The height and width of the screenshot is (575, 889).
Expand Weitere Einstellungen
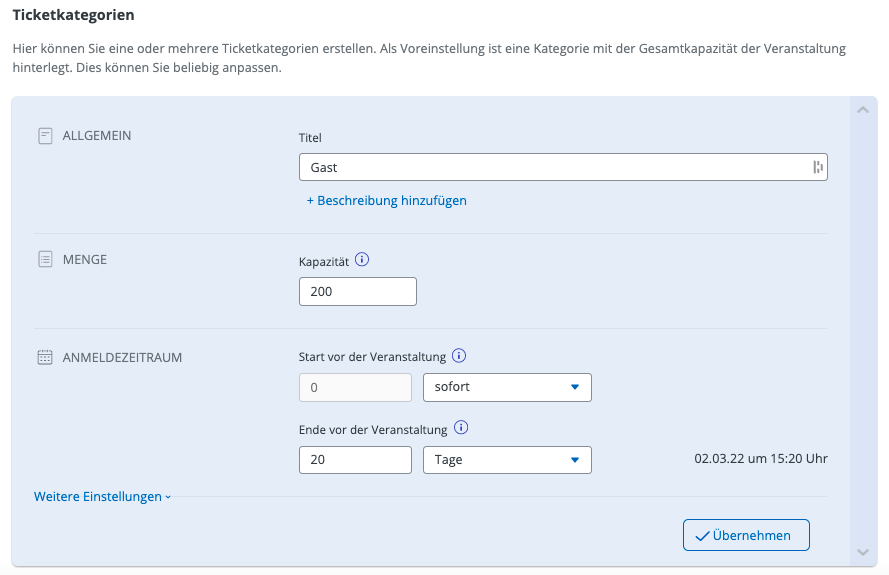[x=102, y=497]
